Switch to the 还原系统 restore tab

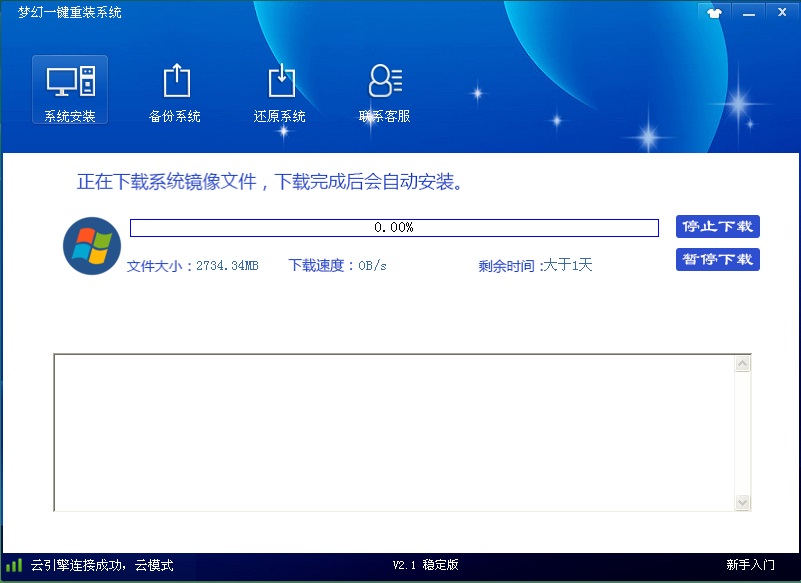[x=280, y=92]
